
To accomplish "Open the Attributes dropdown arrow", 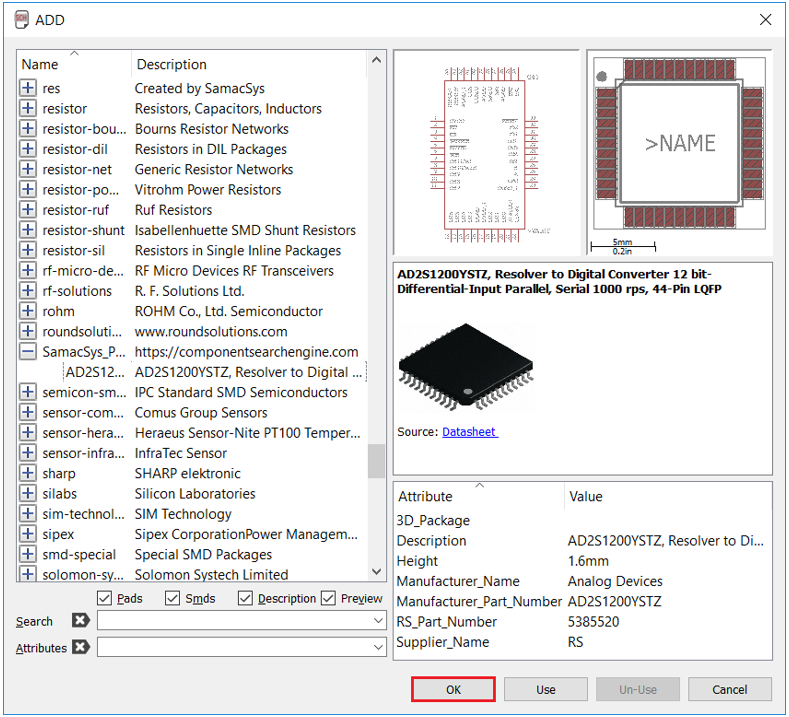I will tap(378, 647).
